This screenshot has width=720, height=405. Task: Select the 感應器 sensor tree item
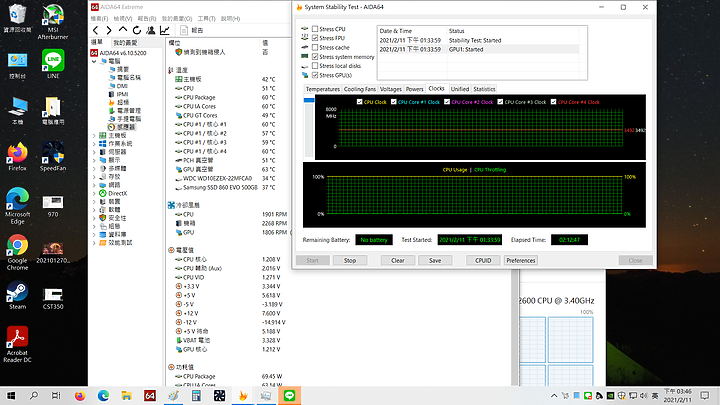coord(122,127)
